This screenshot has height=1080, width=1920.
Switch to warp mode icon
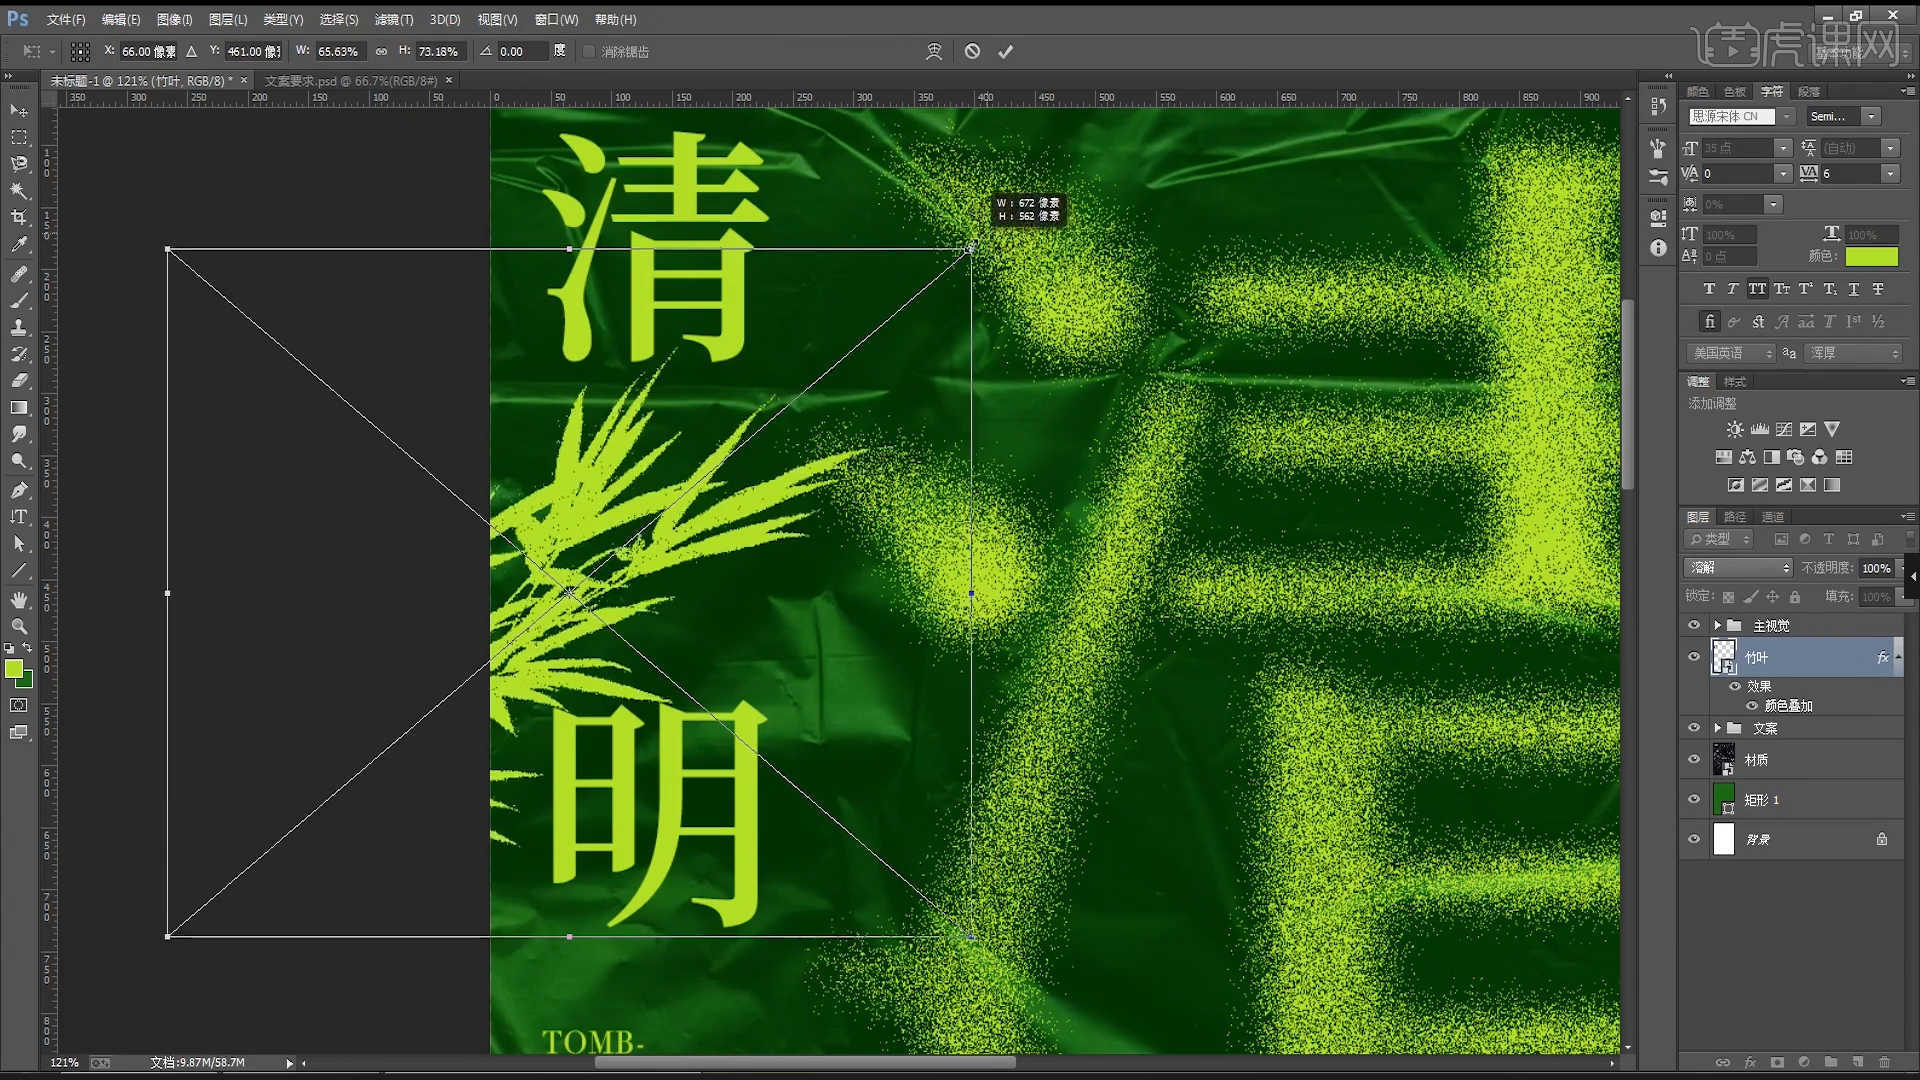point(934,51)
